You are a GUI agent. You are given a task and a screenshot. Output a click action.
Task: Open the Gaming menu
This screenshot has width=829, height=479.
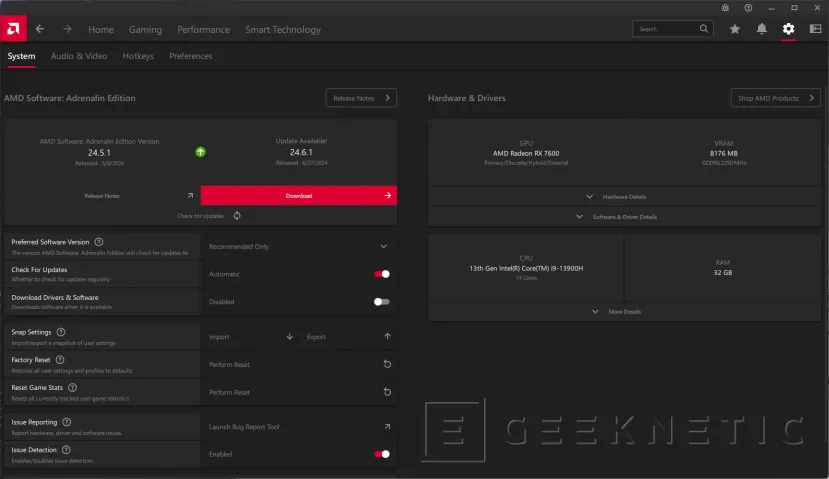(145, 30)
